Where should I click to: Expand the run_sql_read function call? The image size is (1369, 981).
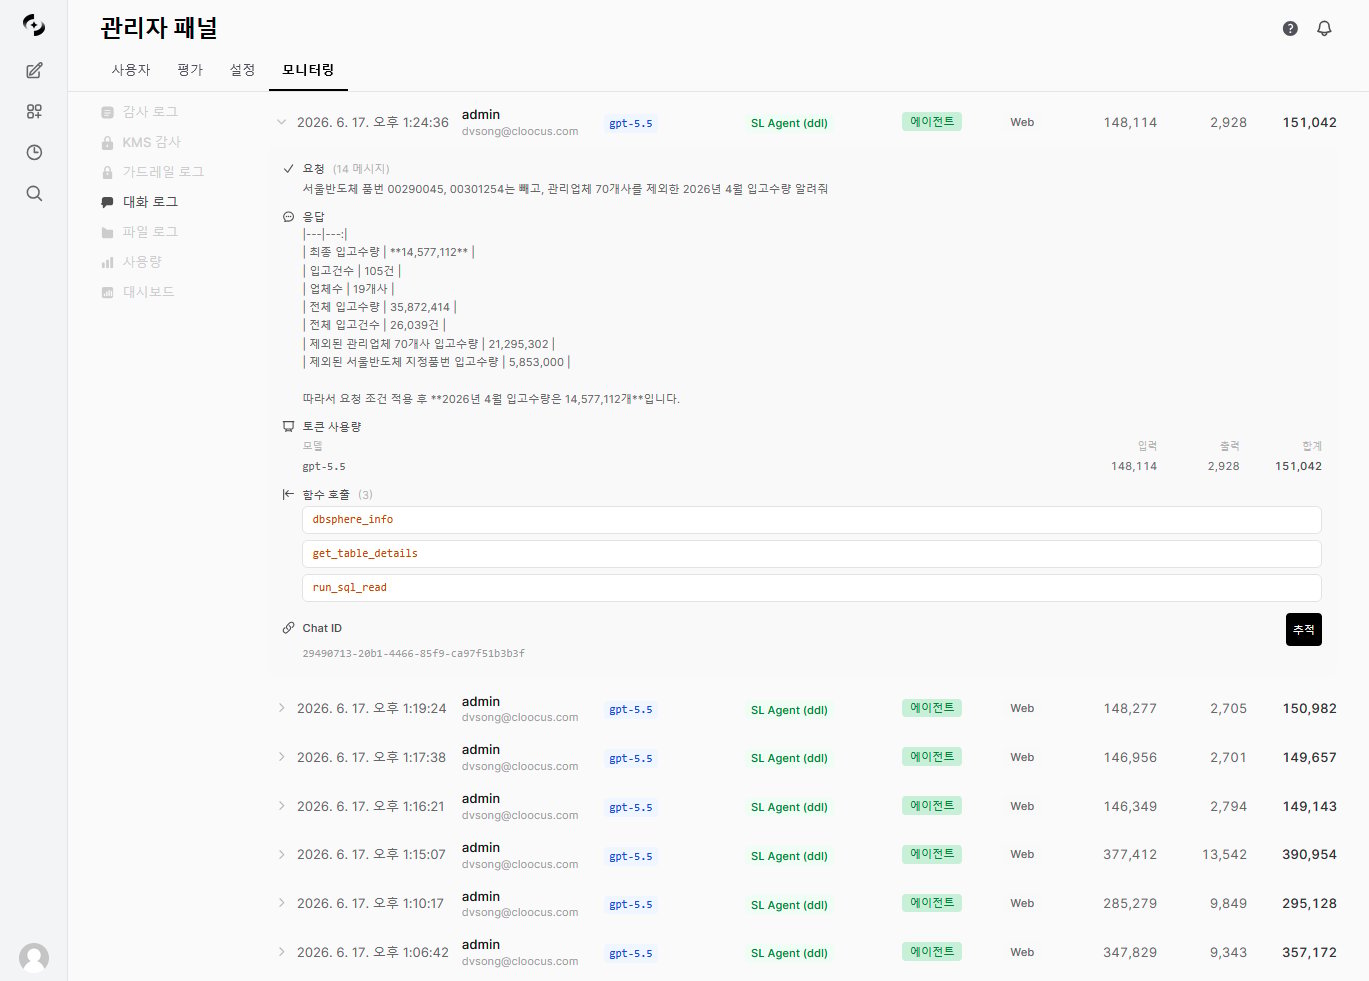tap(811, 588)
